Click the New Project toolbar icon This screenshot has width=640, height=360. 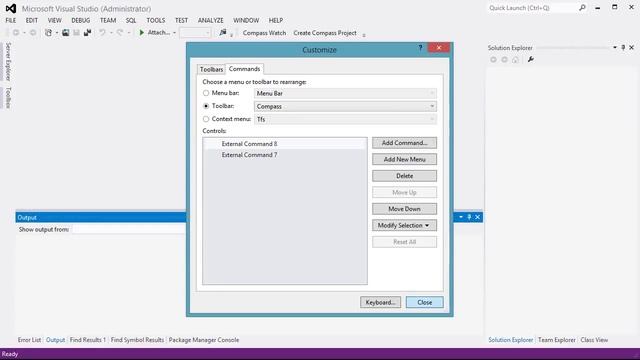(48, 33)
